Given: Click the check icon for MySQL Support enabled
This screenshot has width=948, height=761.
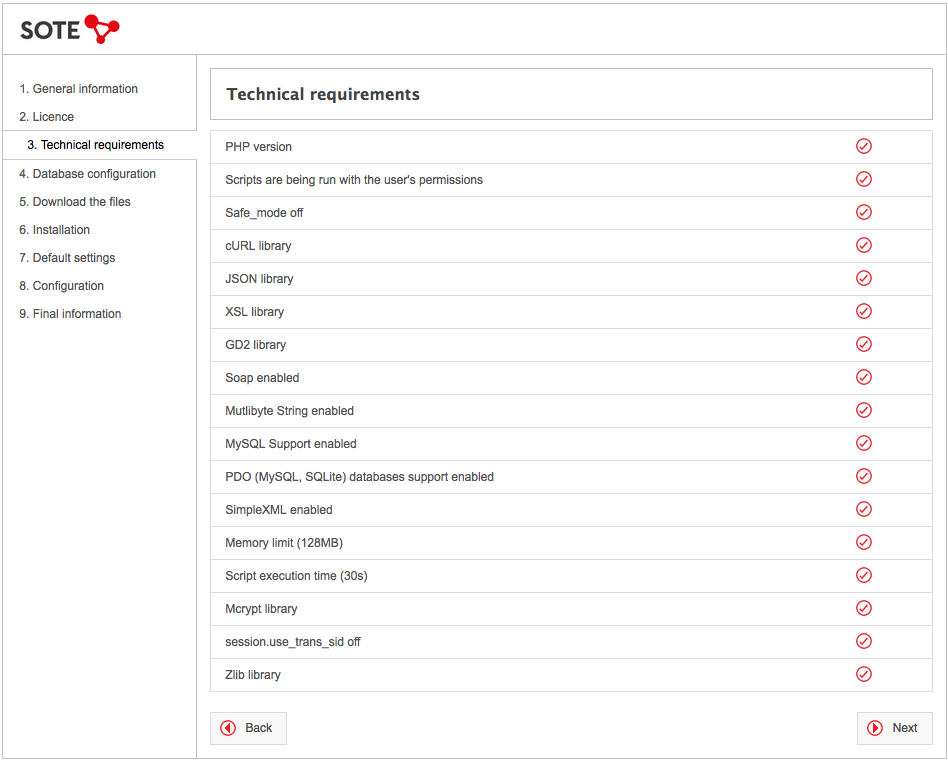Looking at the screenshot, I should (x=863, y=443).
